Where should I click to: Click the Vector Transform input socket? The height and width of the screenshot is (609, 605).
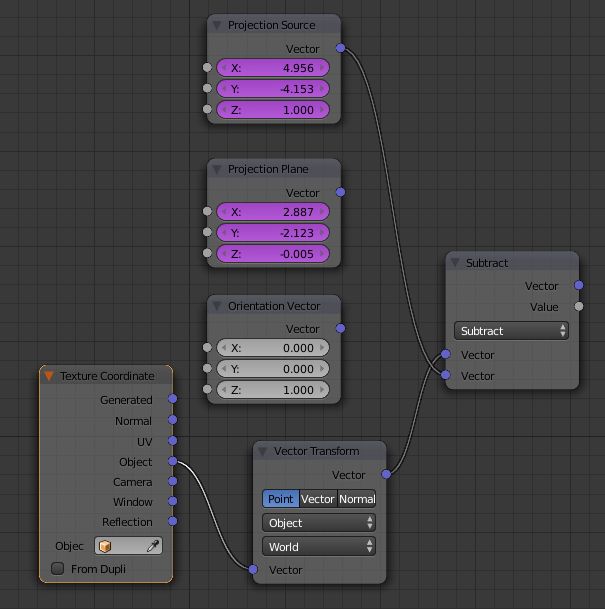click(253, 569)
